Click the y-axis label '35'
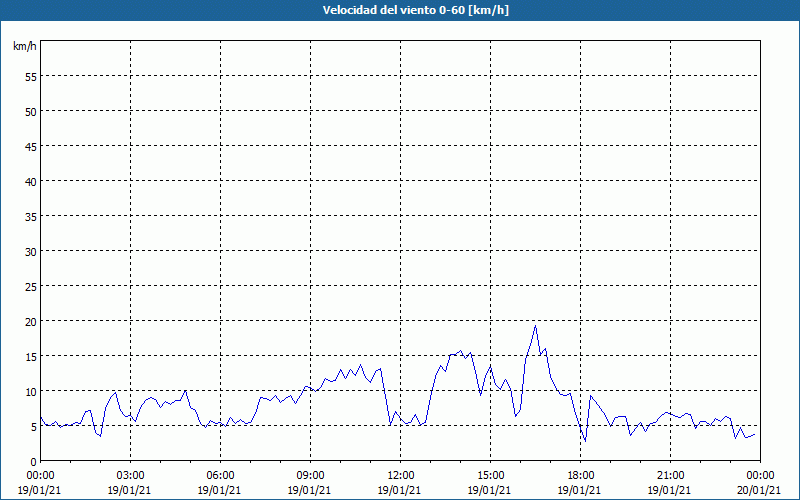This screenshot has width=800, height=500. pyautogui.click(x=31, y=216)
